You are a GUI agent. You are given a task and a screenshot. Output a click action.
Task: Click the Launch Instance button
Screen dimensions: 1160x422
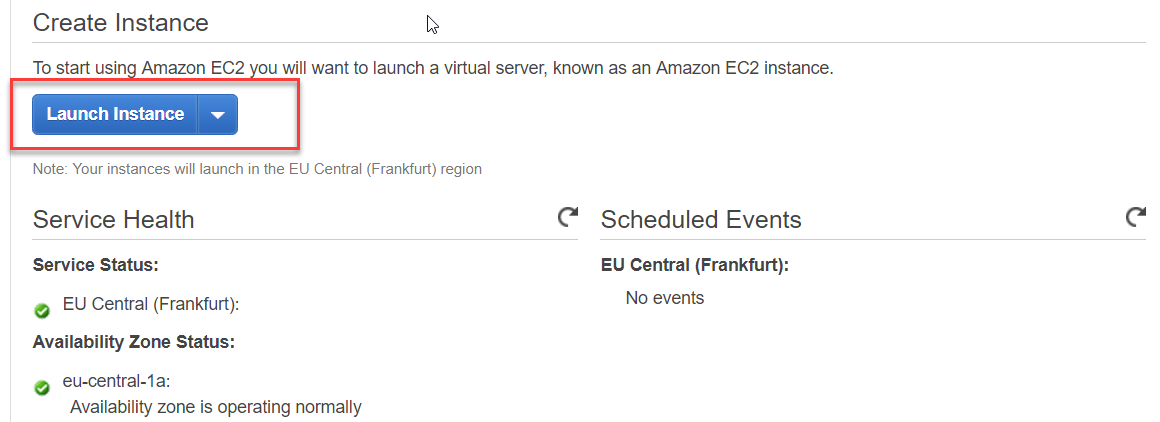click(115, 114)
